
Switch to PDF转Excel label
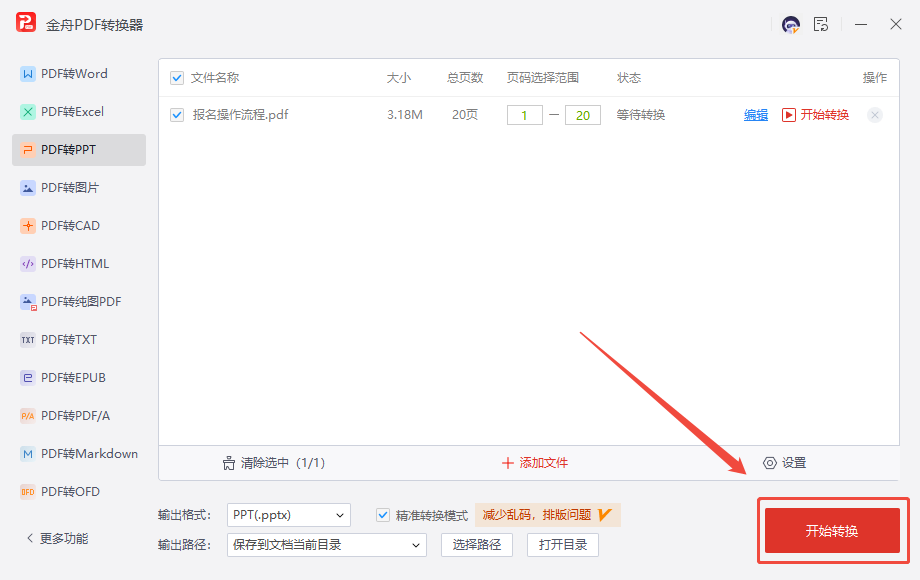(x=72, y=112)
